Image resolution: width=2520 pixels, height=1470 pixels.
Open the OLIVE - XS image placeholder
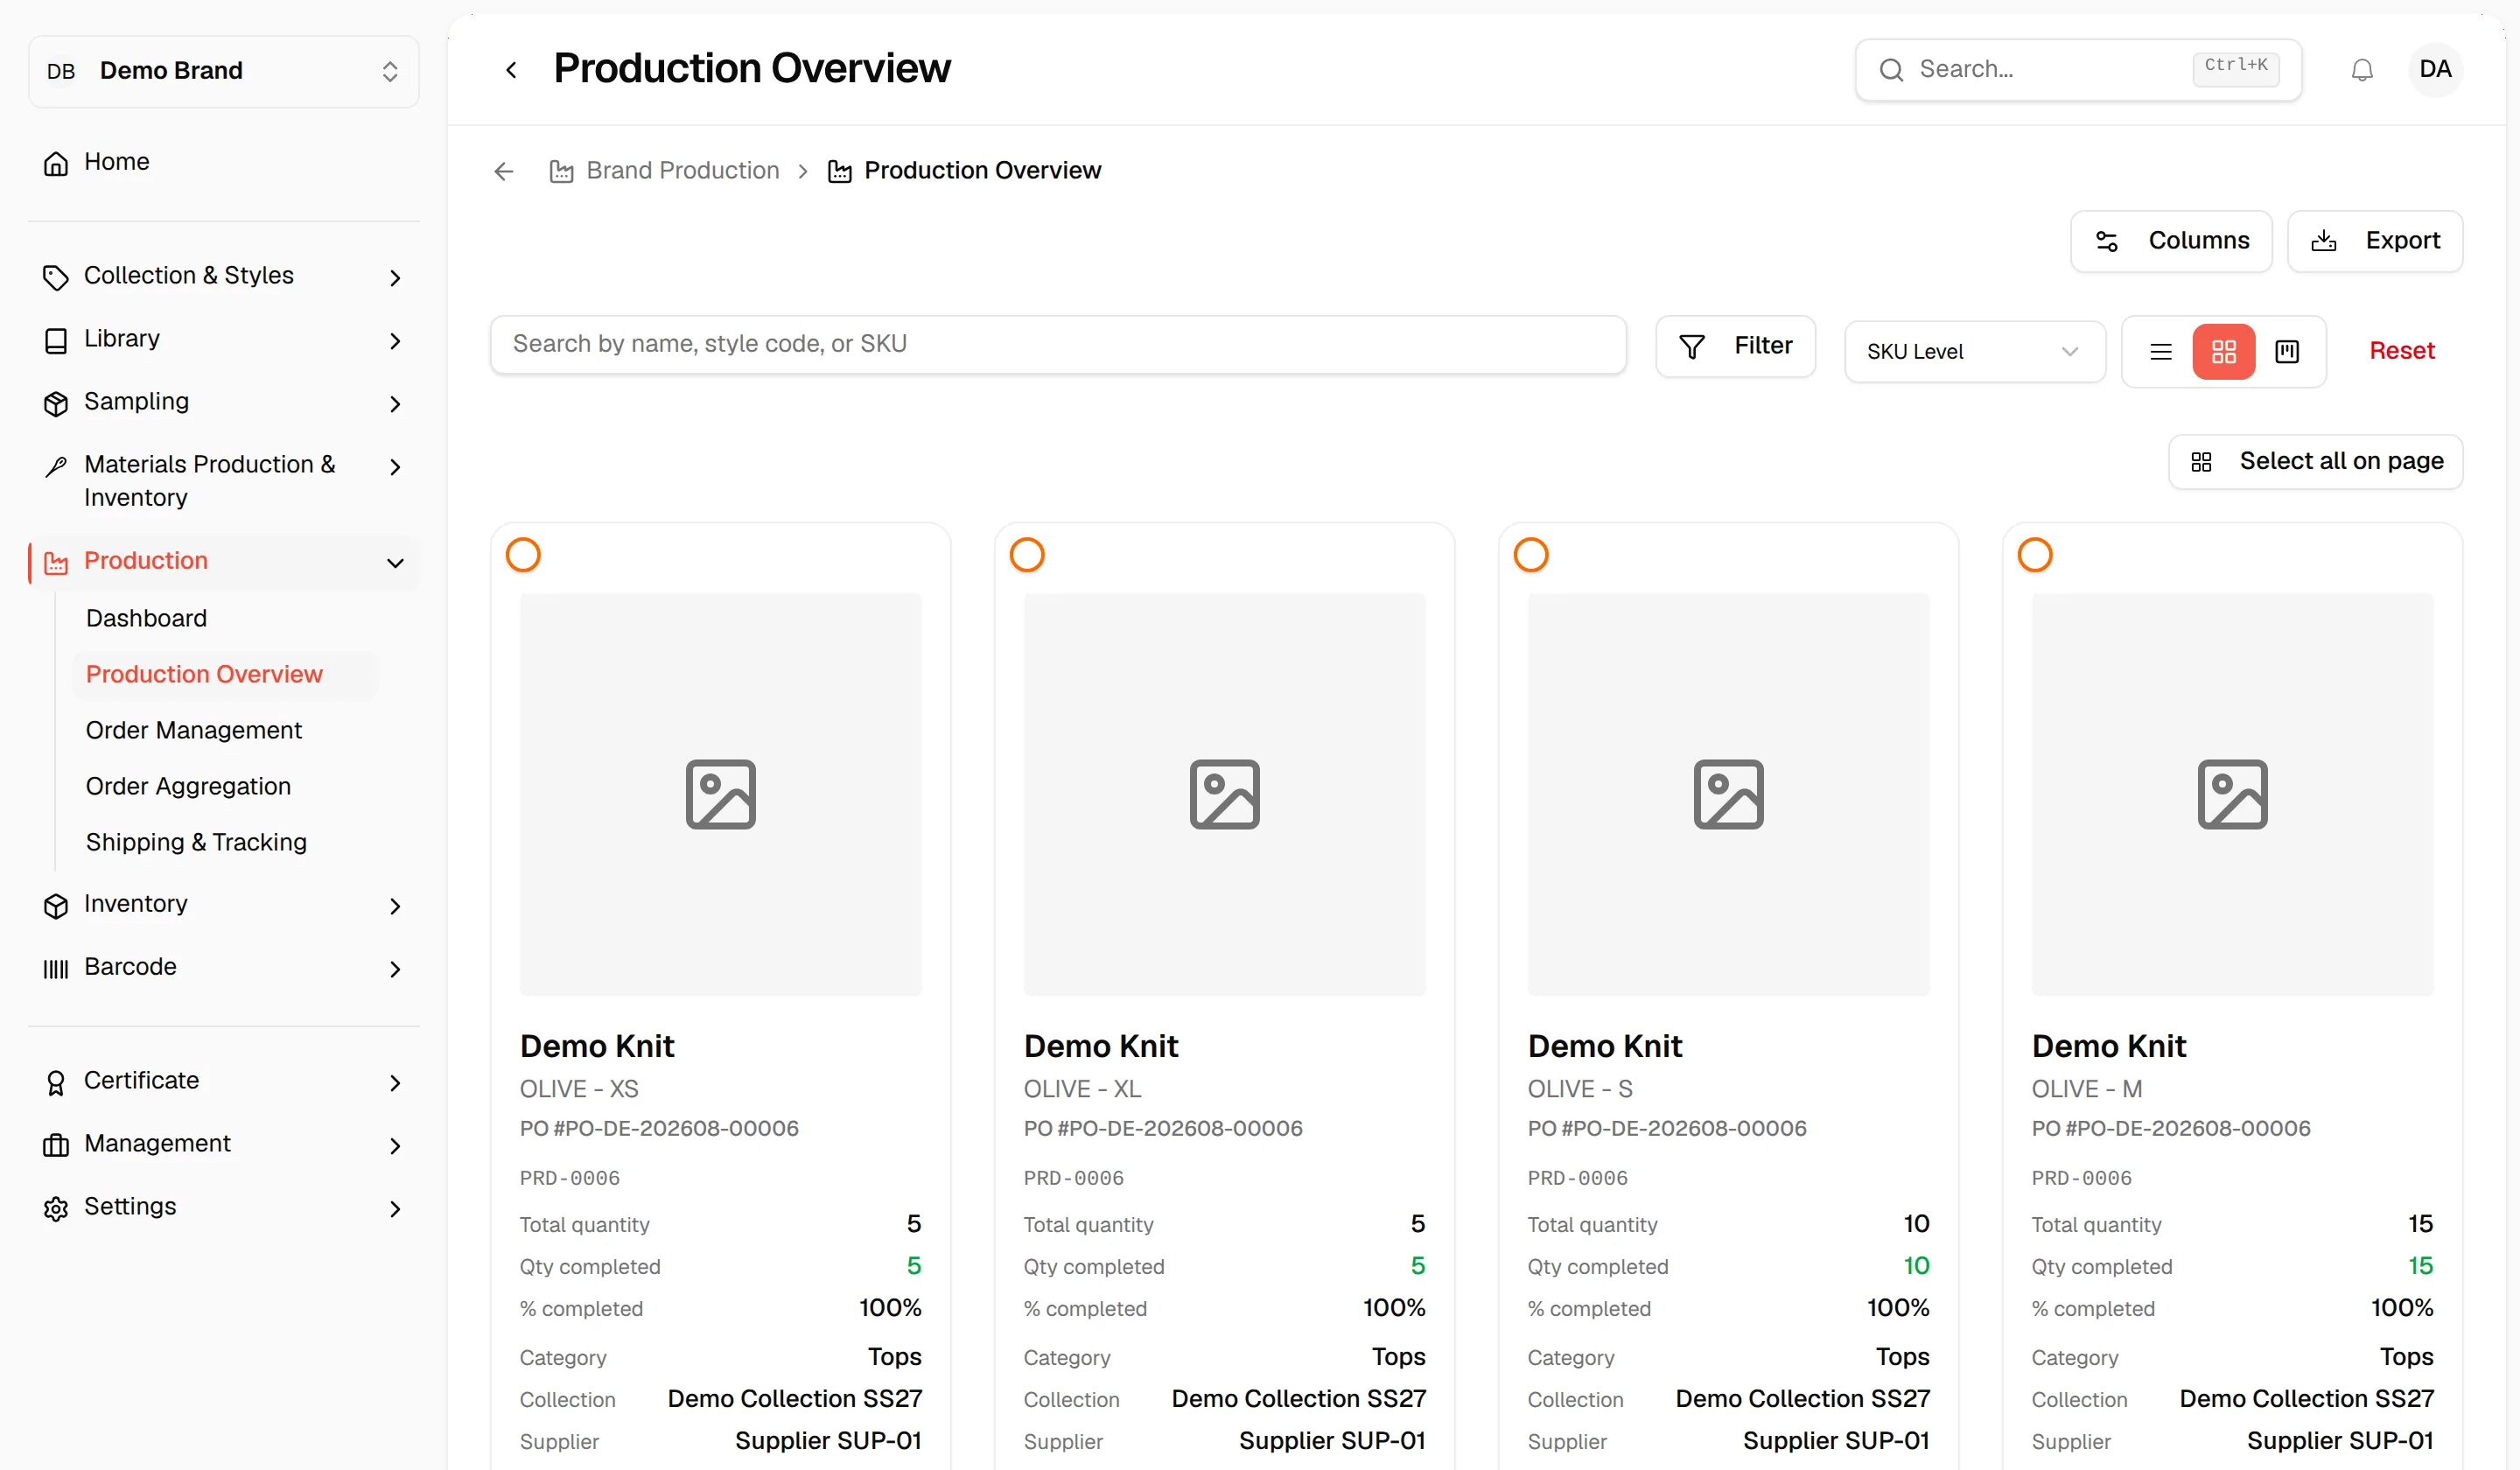720,794
